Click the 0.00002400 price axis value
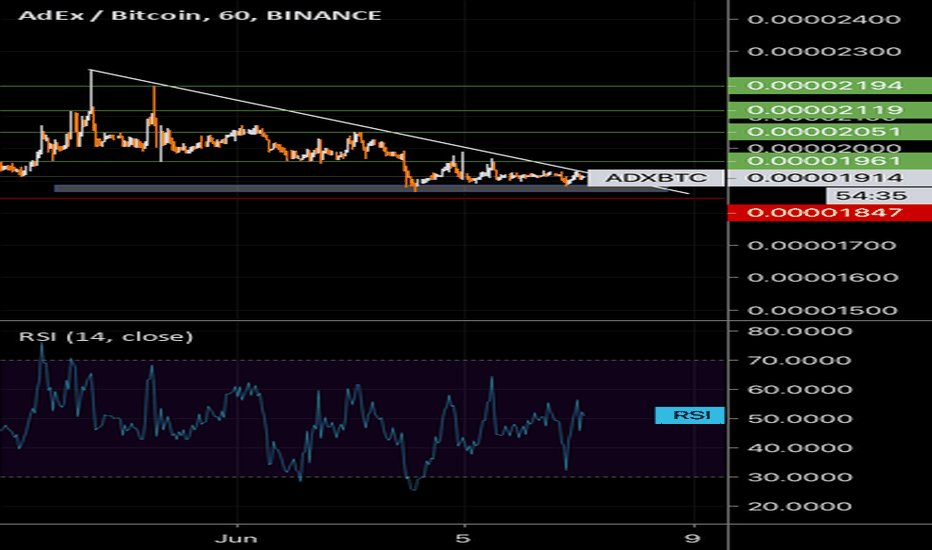Image resolution: width=932 pixels, height=550 pixels. coord(824,19)
